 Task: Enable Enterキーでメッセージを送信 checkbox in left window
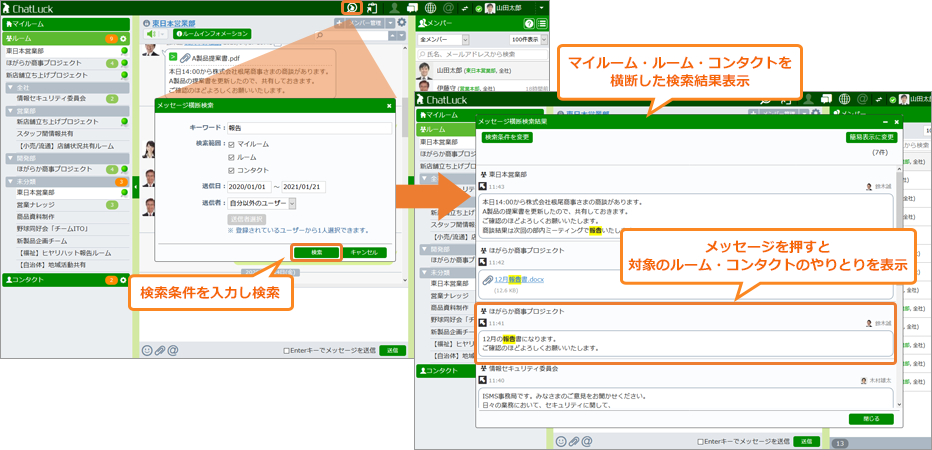click(x=286, y=351)
